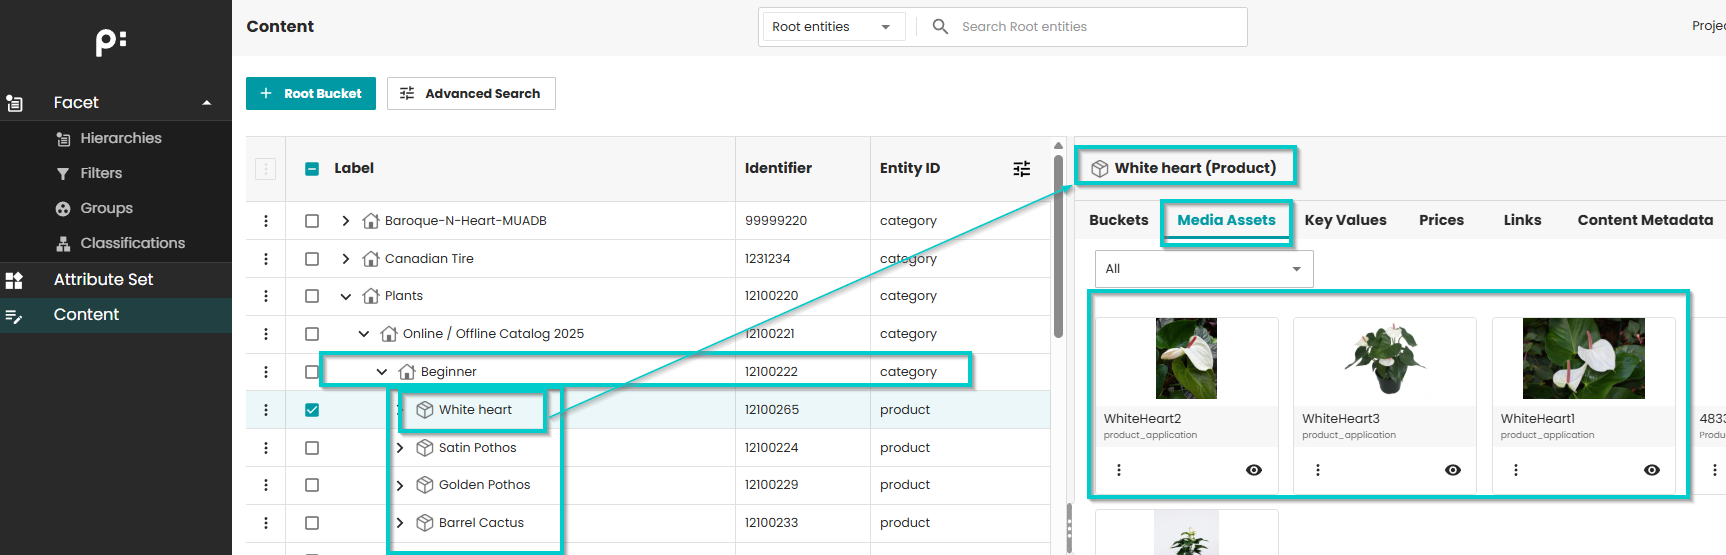Collapse the Beginner category

pyautogui.click(x=382, y=372)
